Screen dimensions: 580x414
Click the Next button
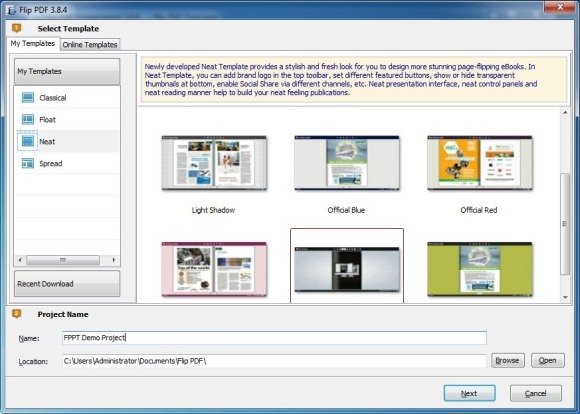[x=469, y=394]
